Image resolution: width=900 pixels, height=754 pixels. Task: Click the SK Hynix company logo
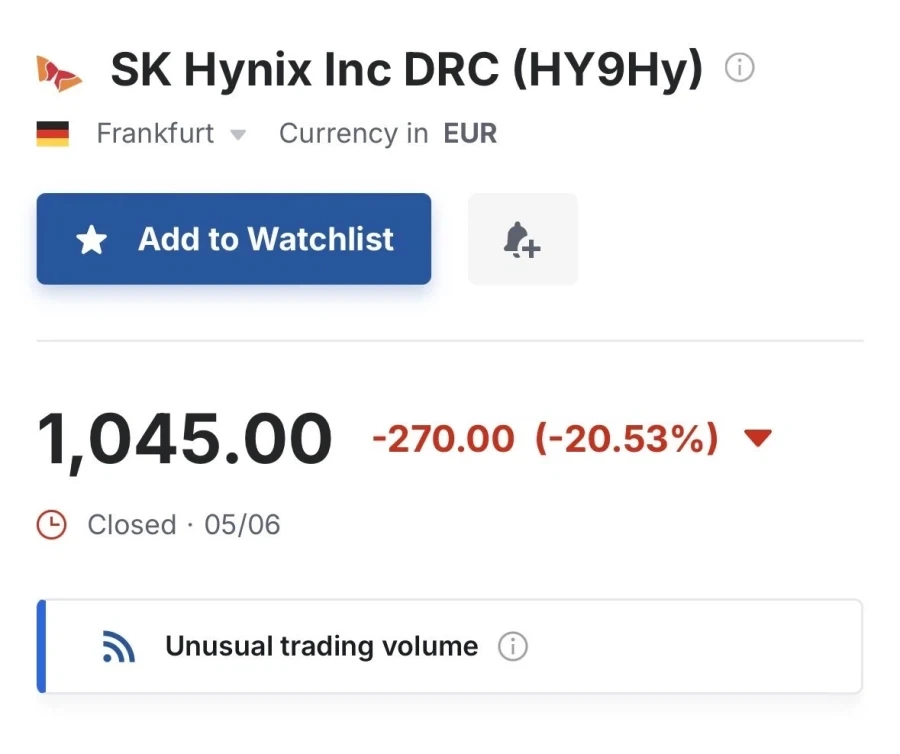[59, 73]
